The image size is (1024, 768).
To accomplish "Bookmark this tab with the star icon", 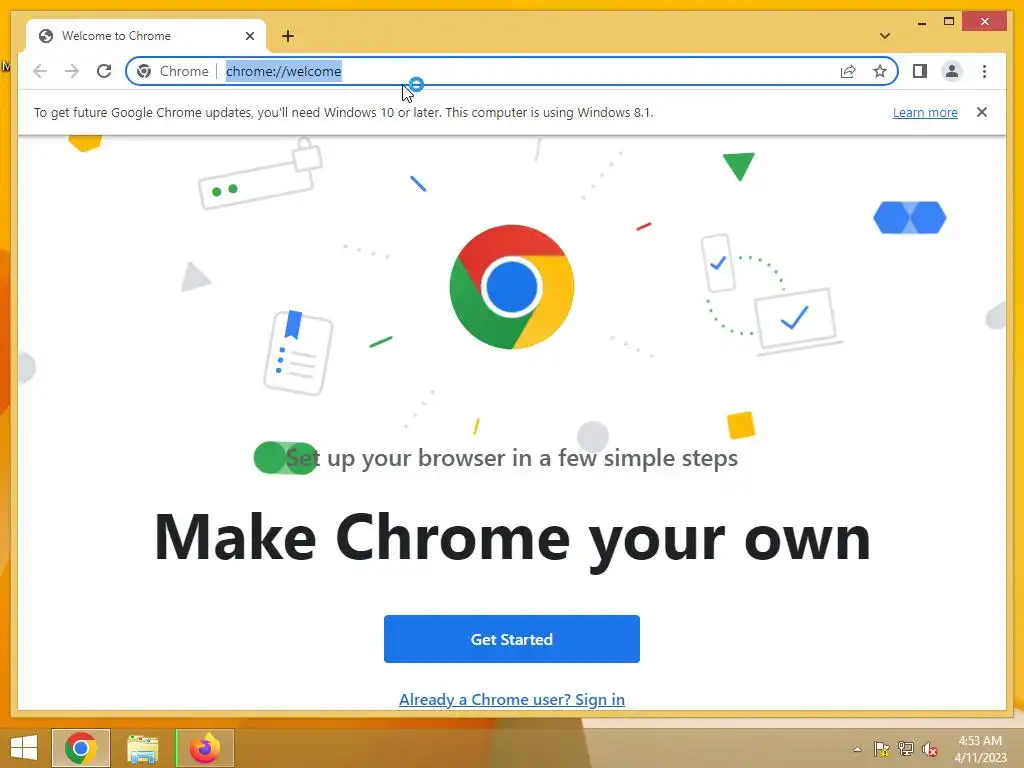I will 880,71.
